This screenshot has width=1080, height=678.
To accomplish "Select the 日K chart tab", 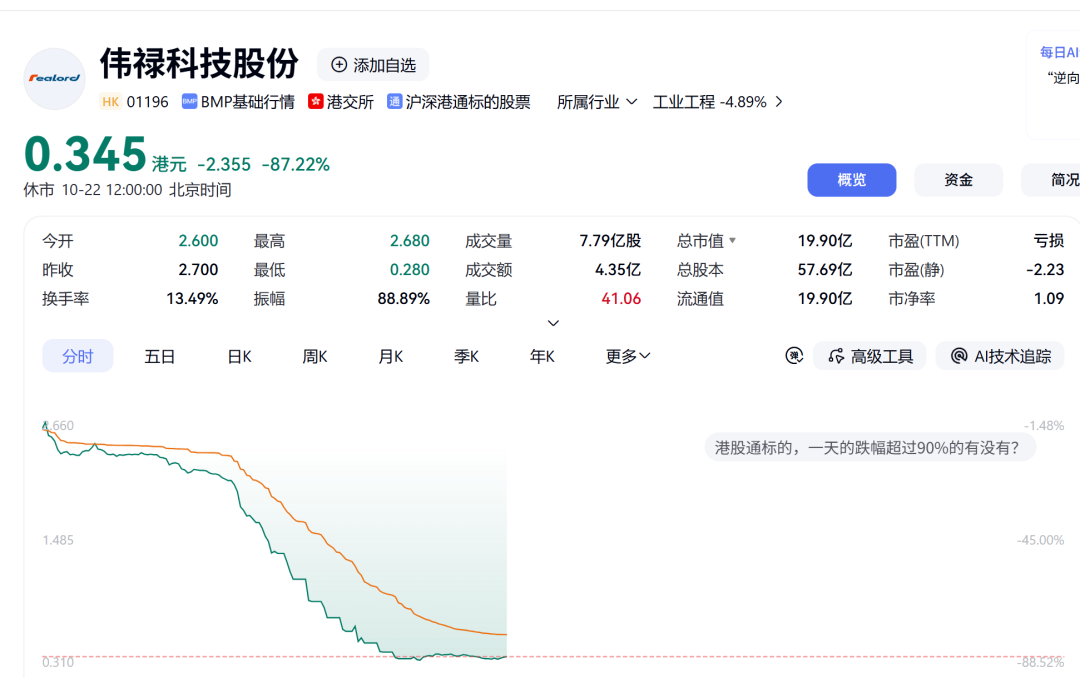I will tap(239, 356).
